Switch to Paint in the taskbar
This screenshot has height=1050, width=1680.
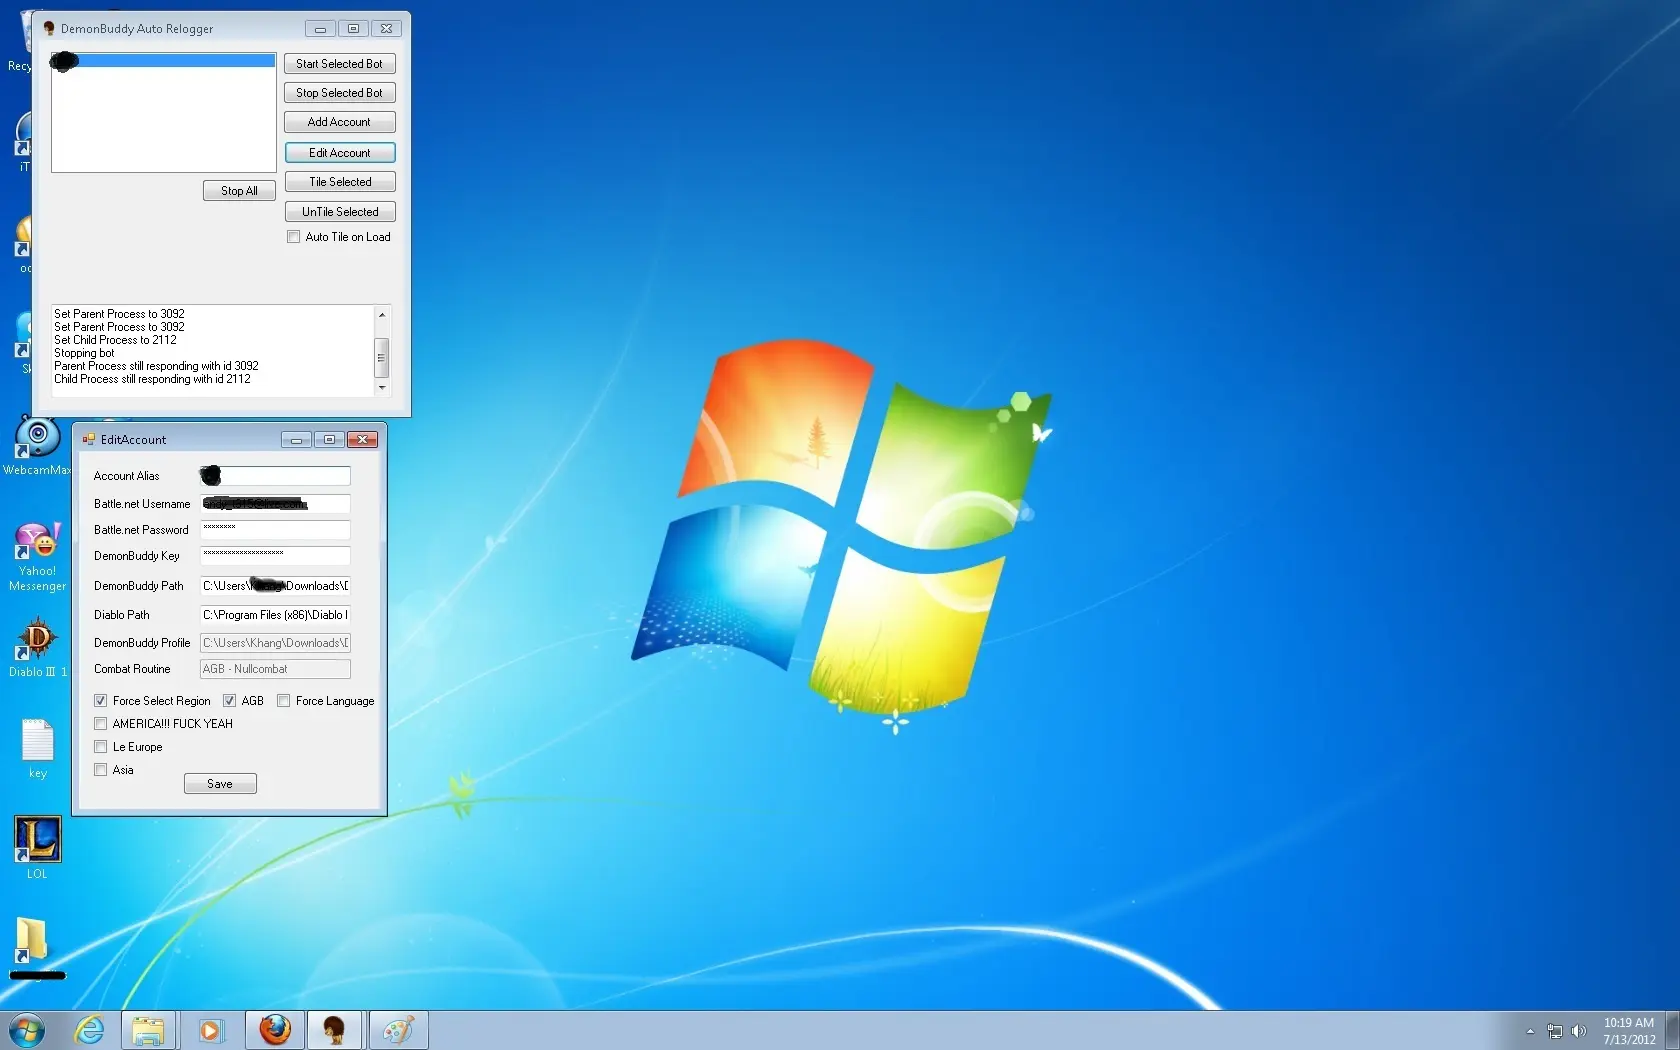pyautogui.click(x=398, y=1030)
